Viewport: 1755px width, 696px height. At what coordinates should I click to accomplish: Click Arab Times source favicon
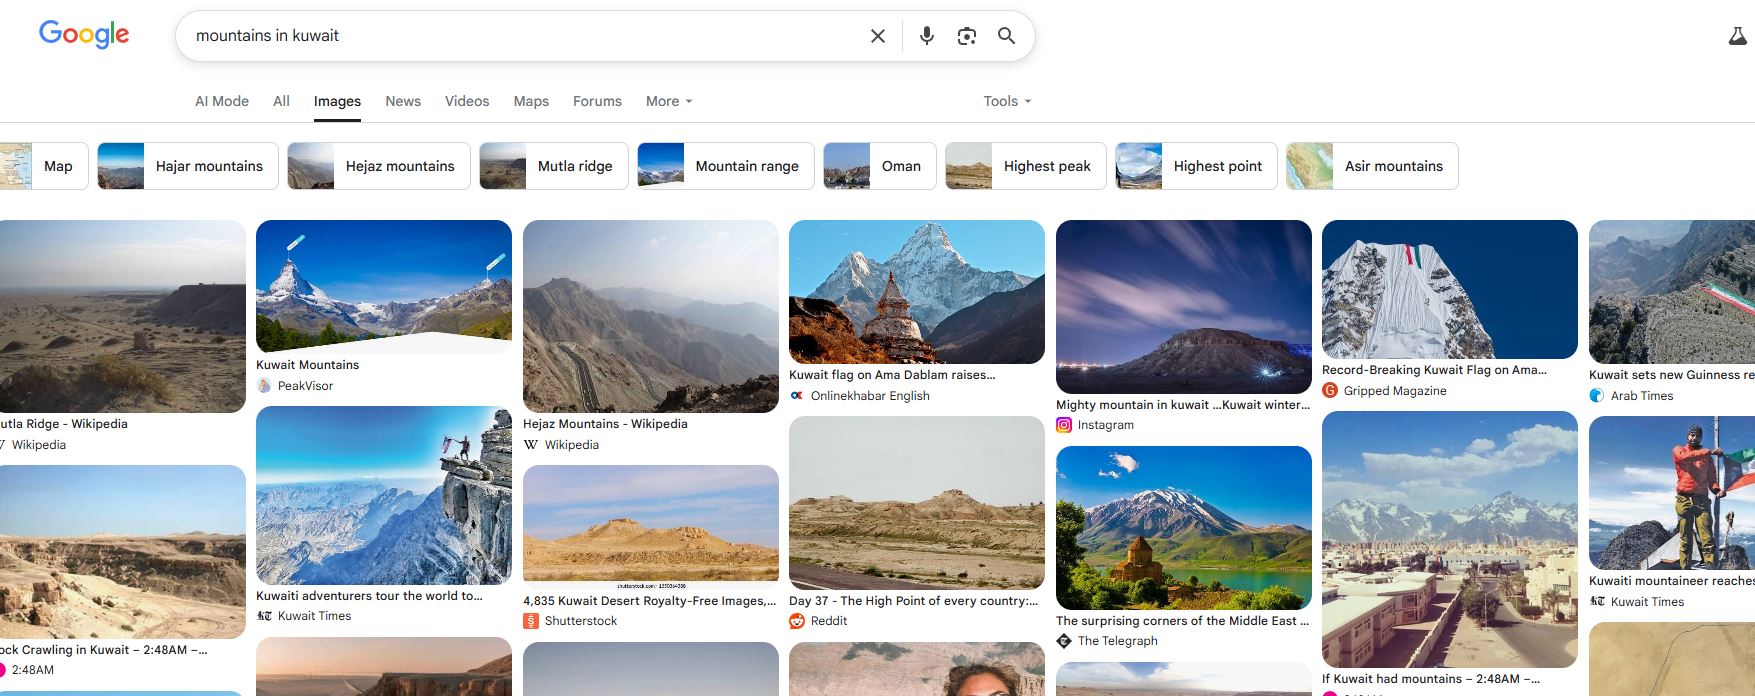(1597, 395)
